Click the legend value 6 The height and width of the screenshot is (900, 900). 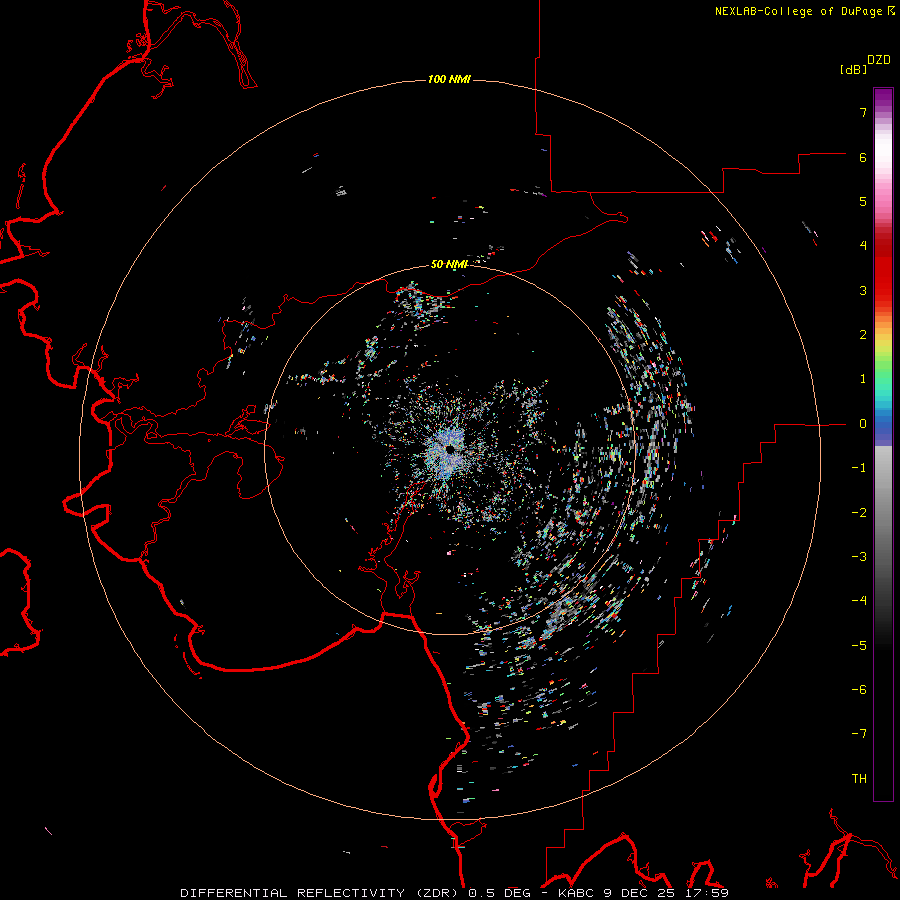pyautogui.click(x=863, y=157)
